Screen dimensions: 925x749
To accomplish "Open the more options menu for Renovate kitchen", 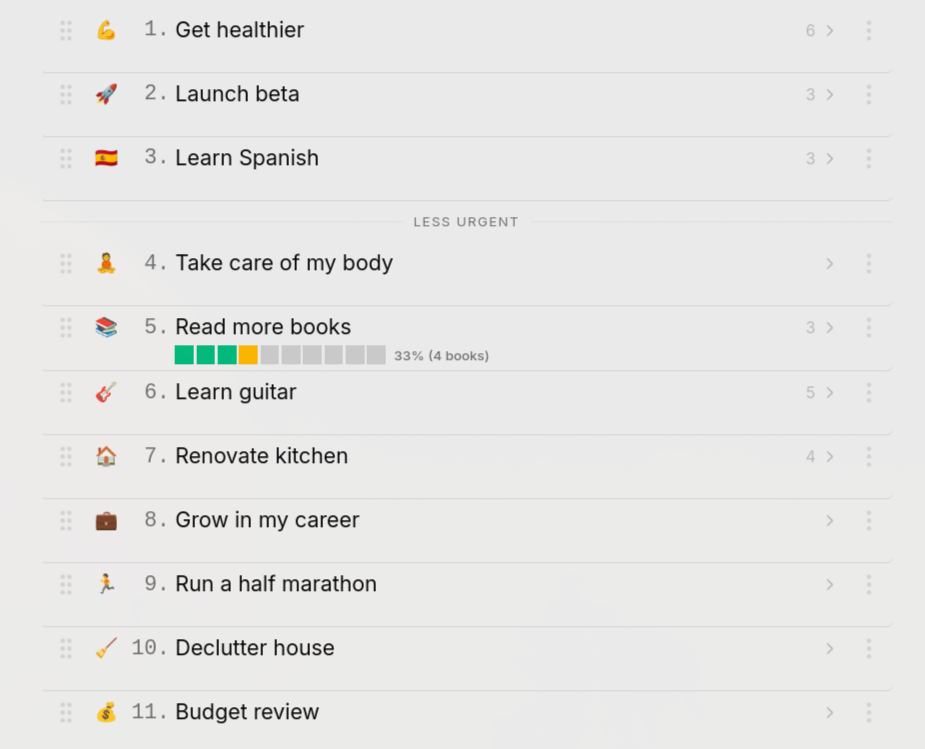I will [868, 457].
